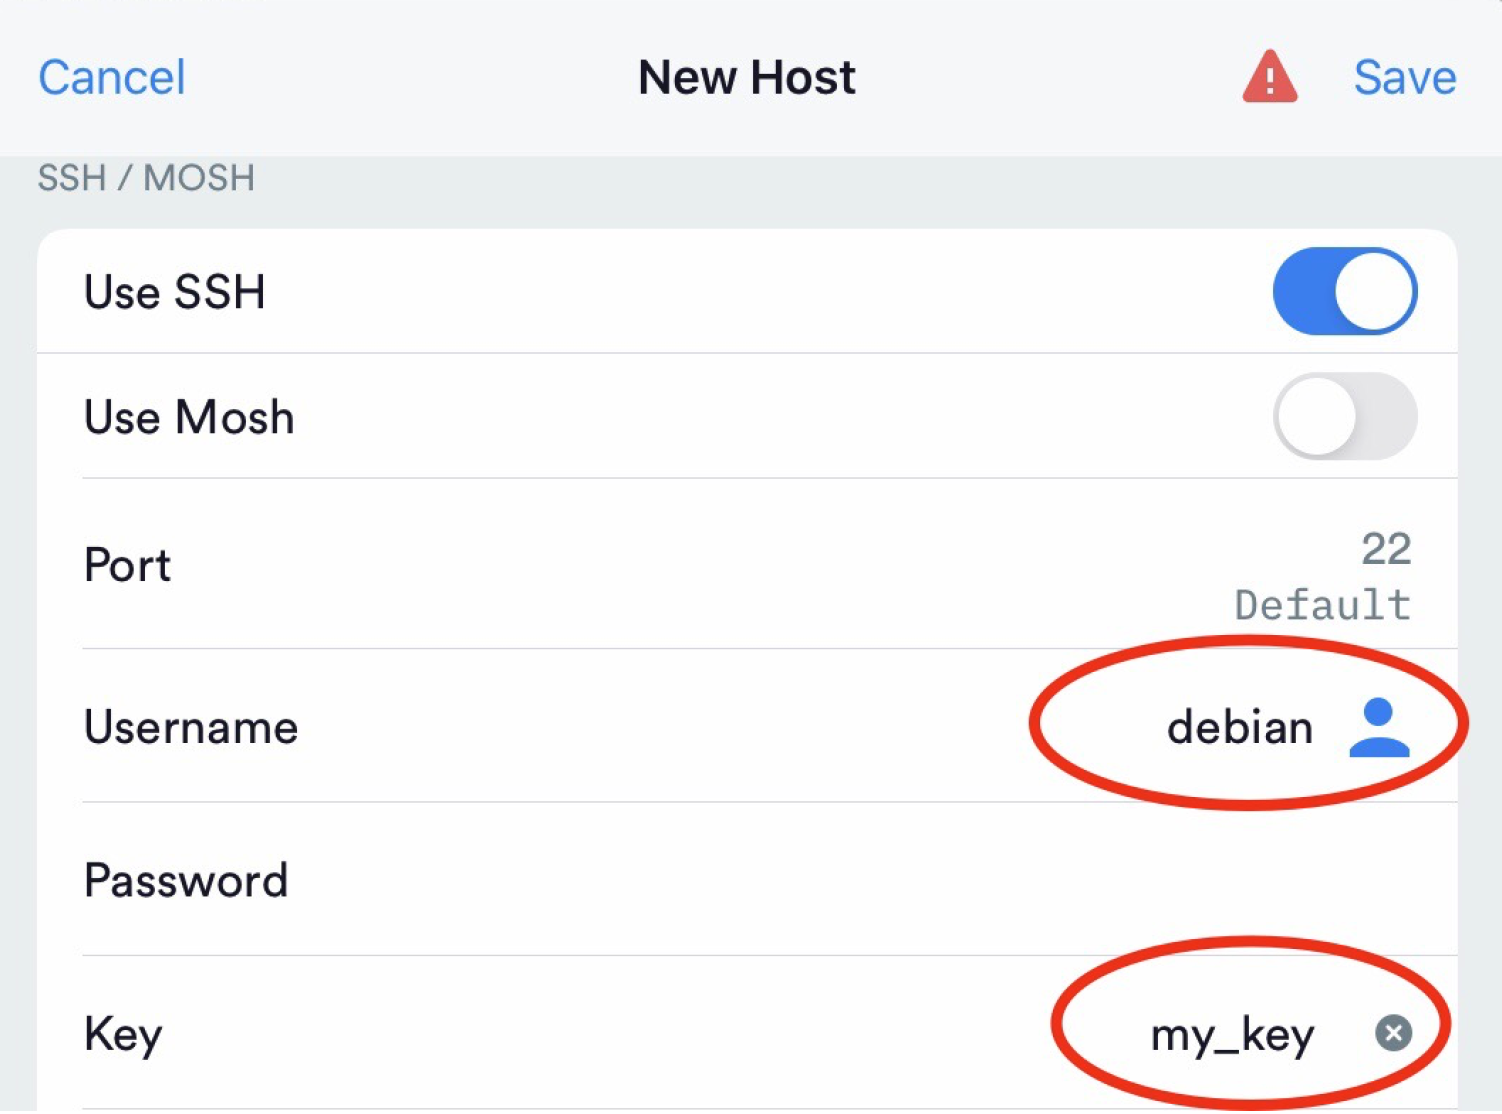1502x1114 pixels.
Task: Focus the empty Password field
Action: [x=870, y=880]
